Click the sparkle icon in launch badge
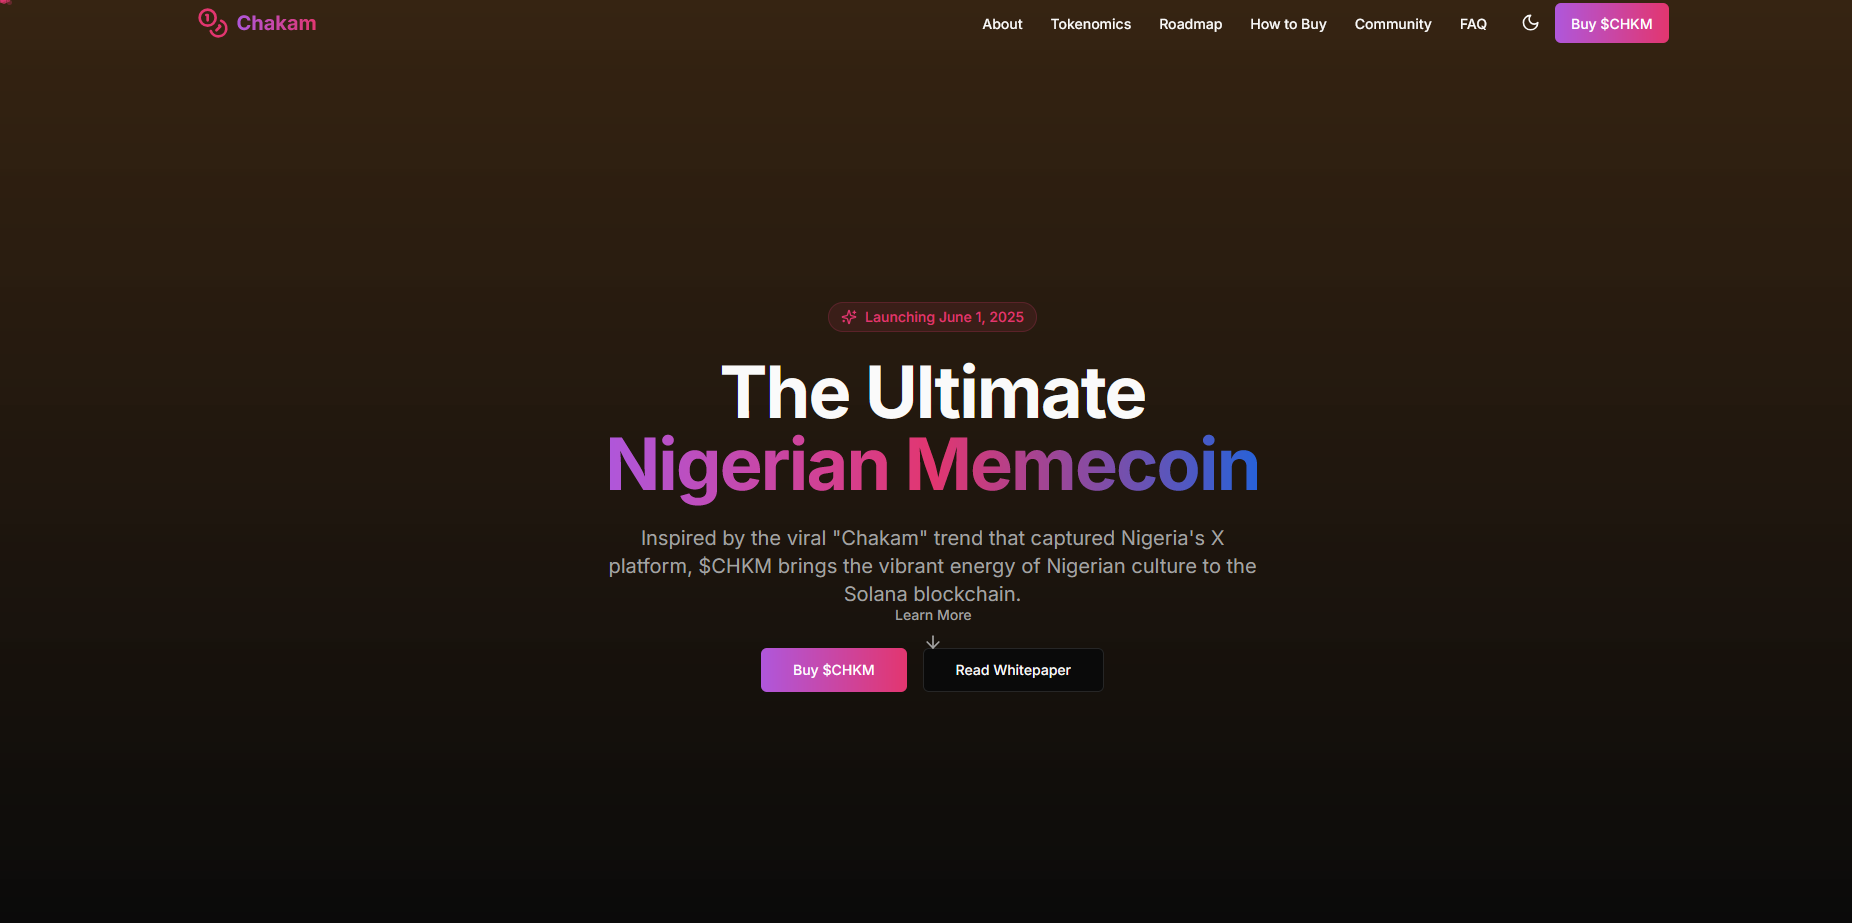Image resolution: width=1852 pixels, height=923 pixels. [849, 317]
